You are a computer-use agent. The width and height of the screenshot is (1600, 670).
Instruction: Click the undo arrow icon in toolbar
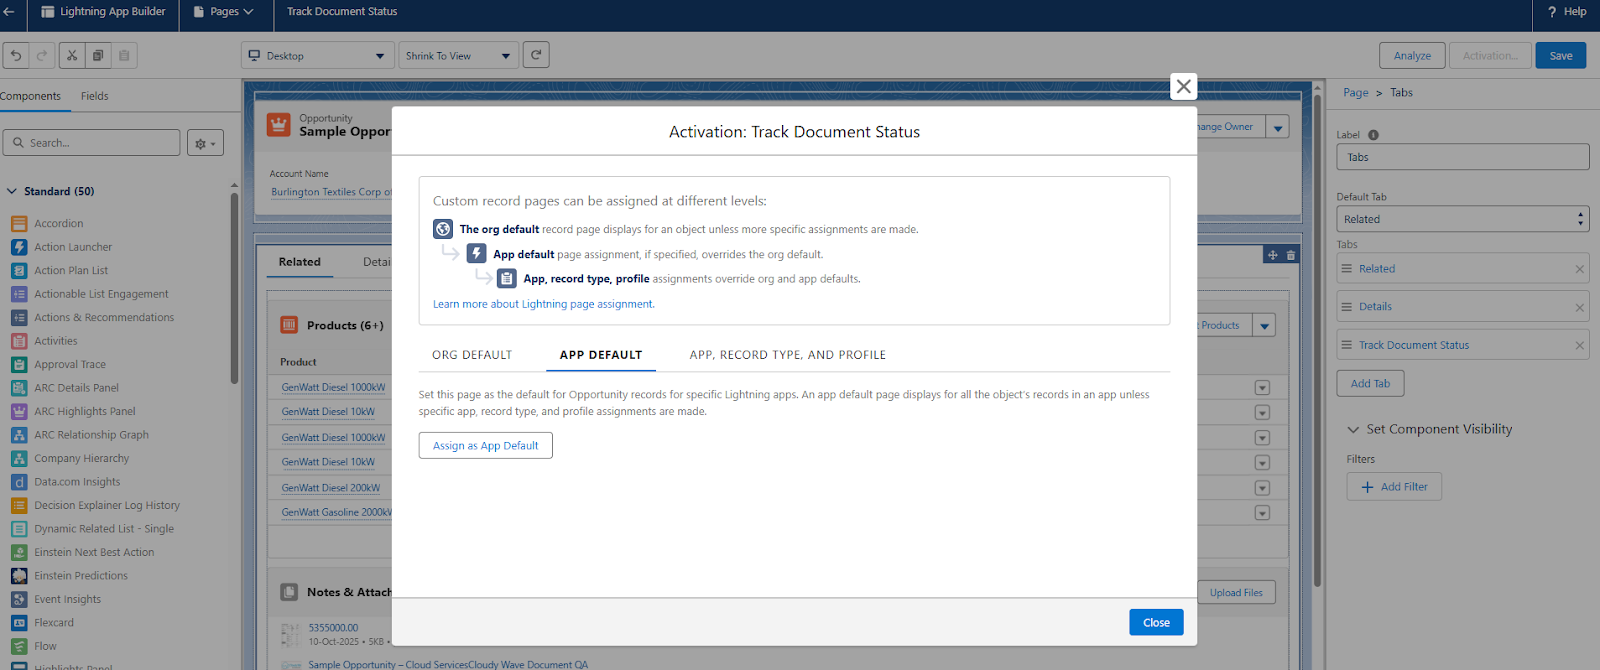16,56
